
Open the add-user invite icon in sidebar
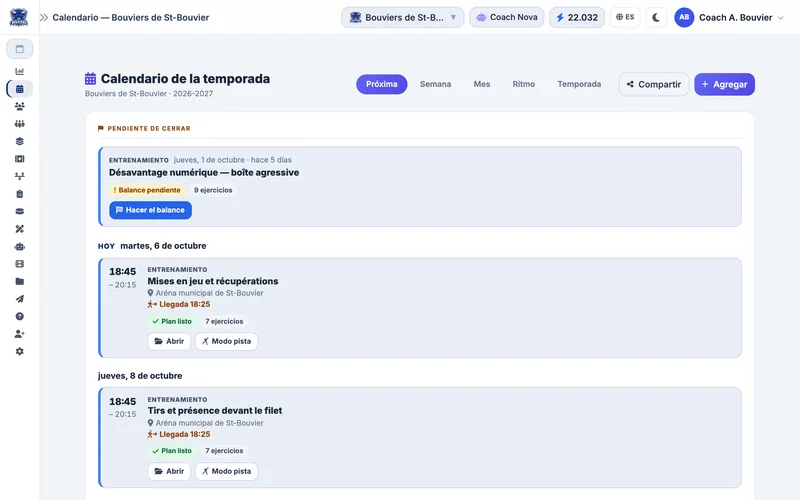coord(19,334)
